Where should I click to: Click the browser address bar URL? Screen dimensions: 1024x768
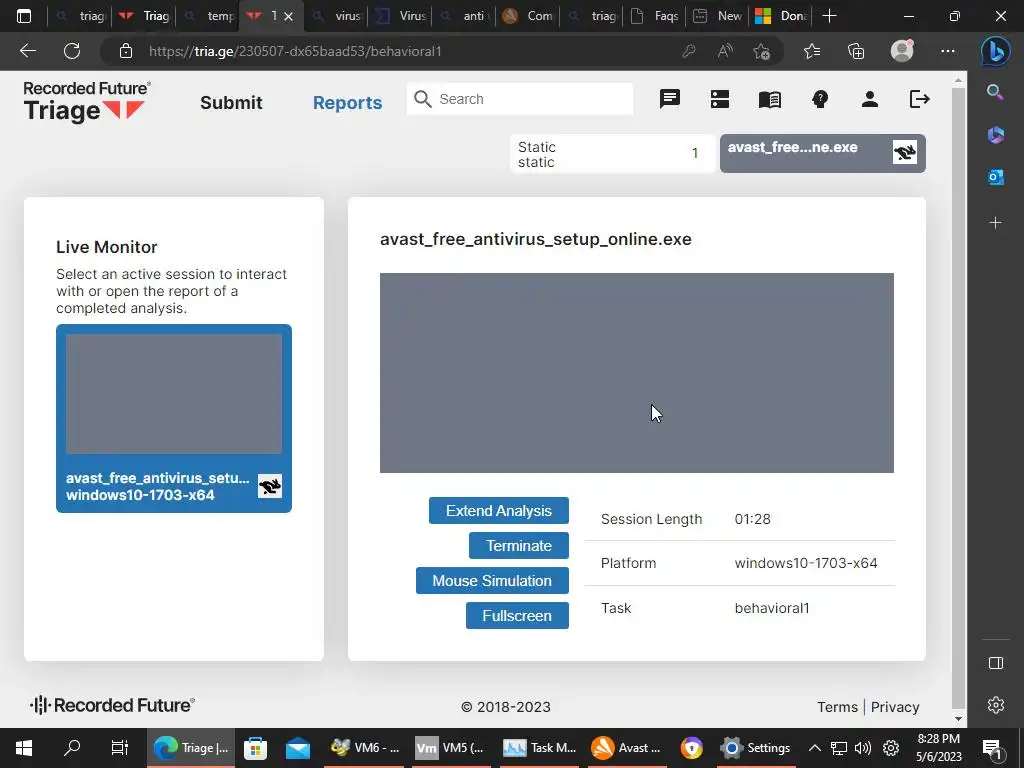click(x=295, y=51)
